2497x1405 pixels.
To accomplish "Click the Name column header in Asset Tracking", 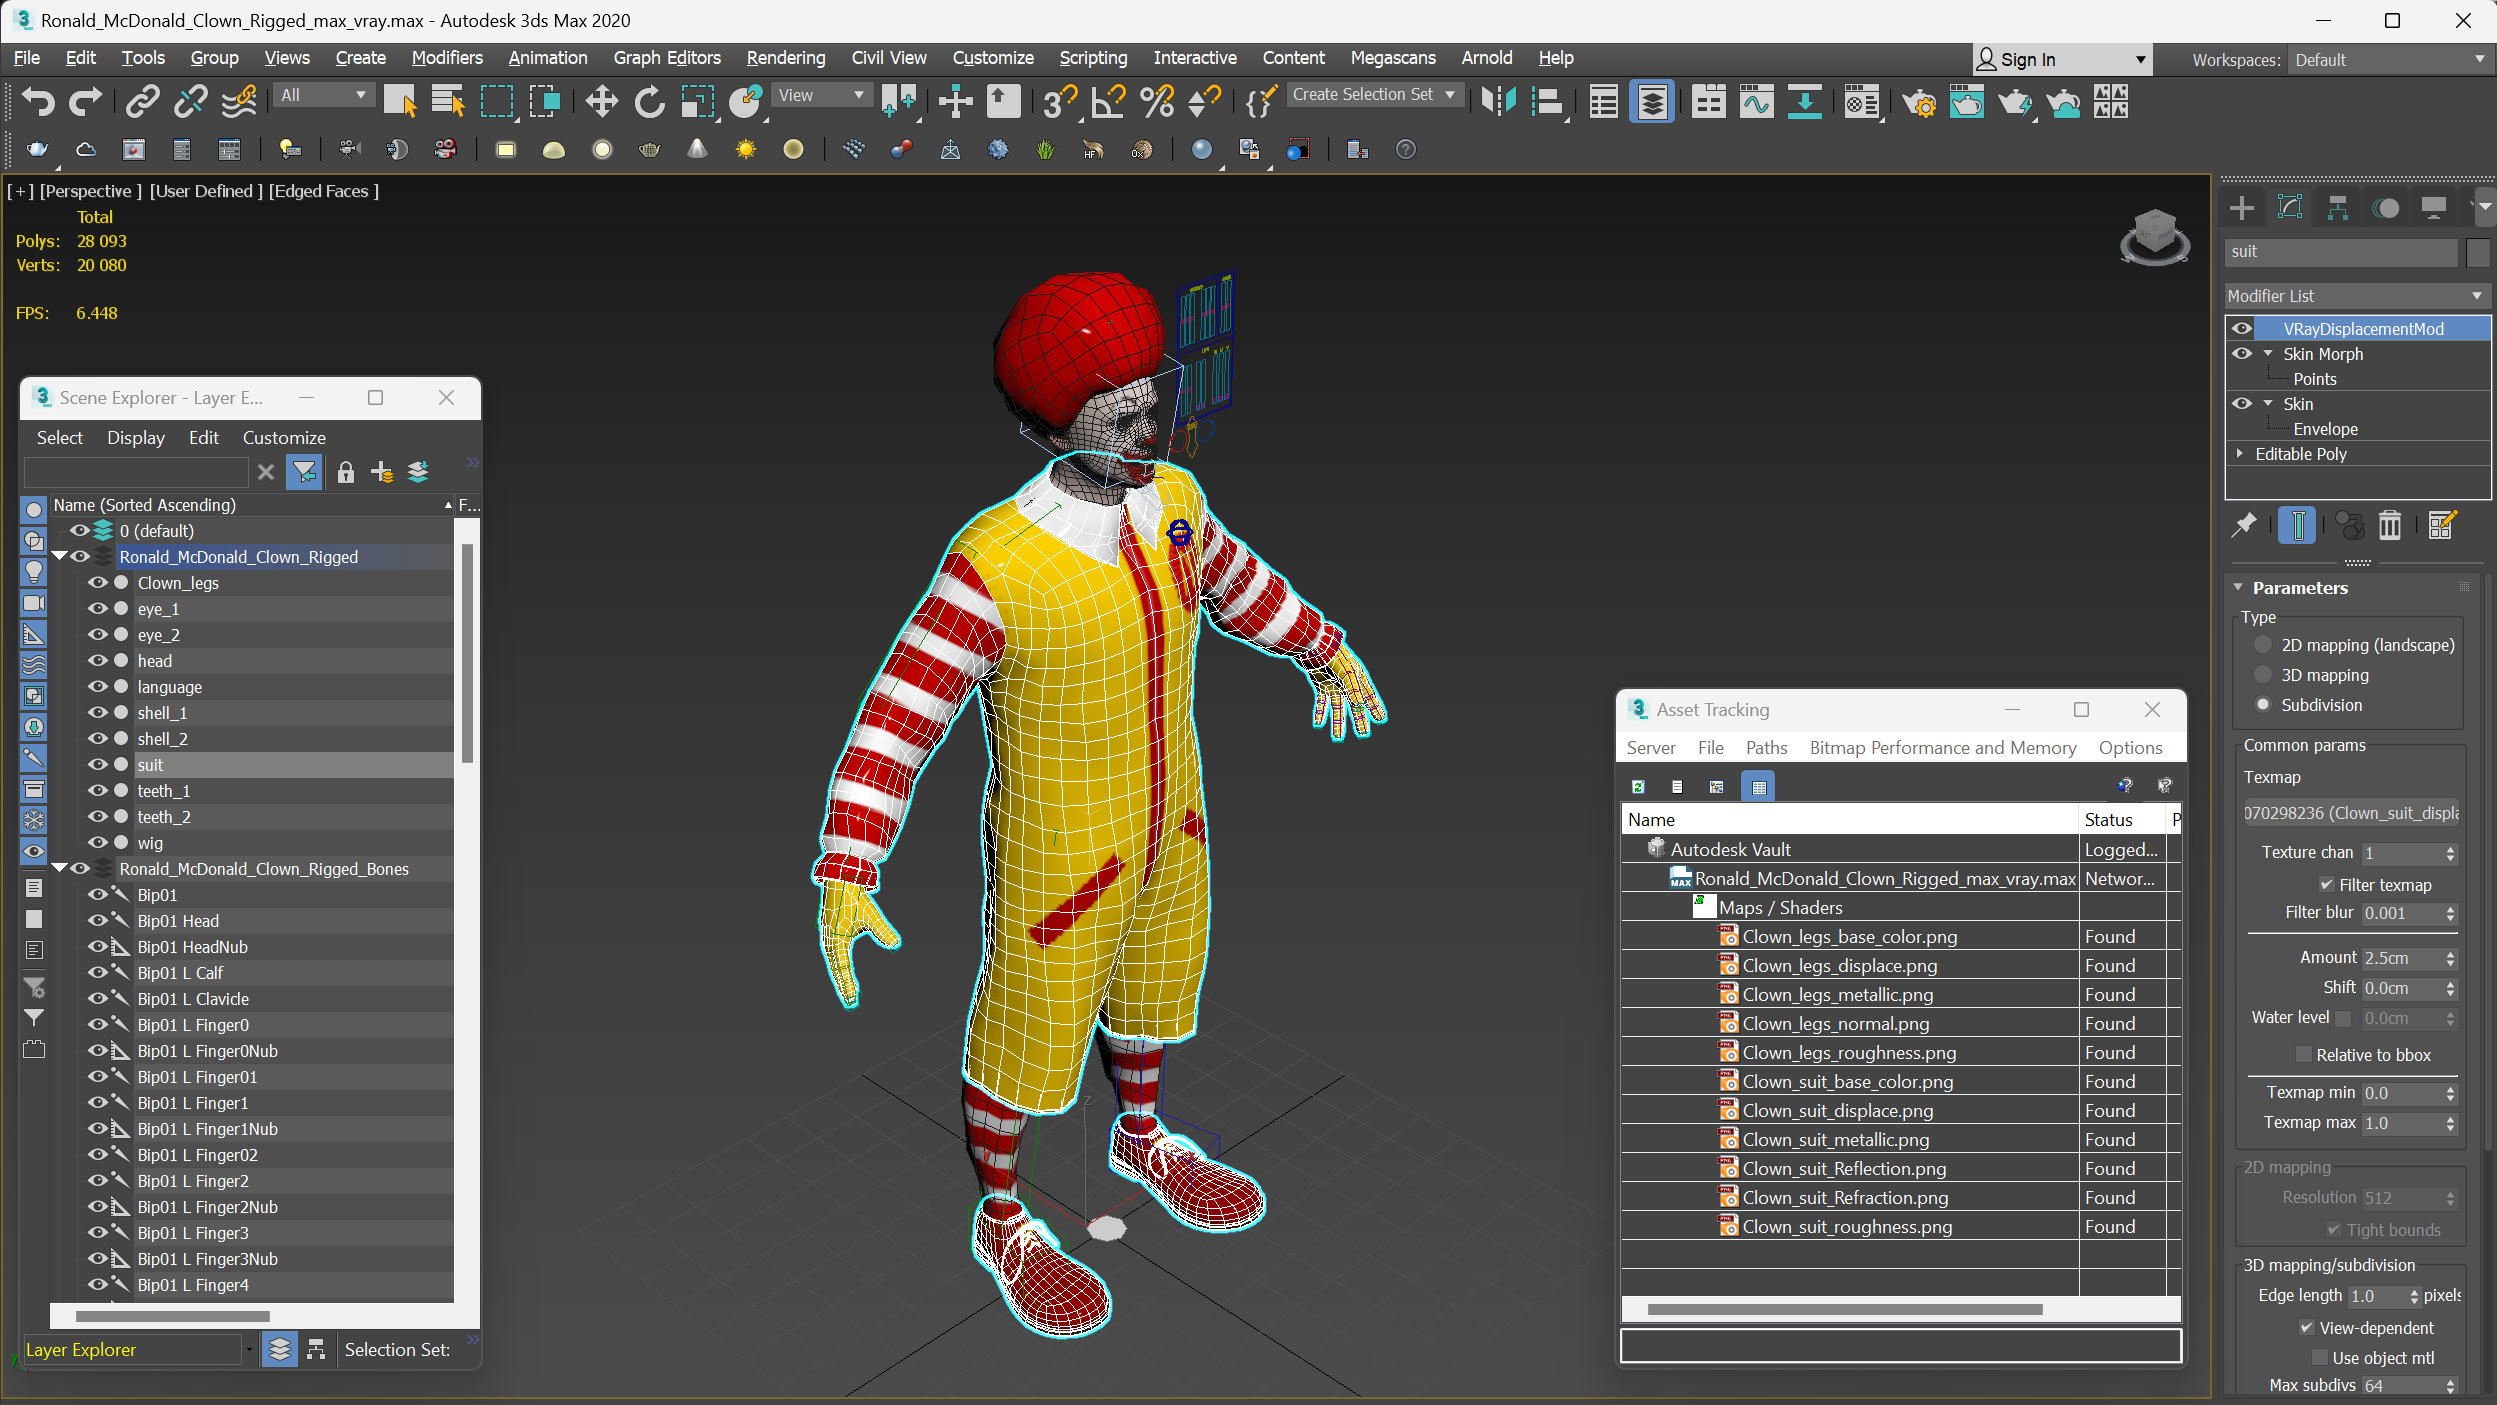I will [x=1849, y=819].
